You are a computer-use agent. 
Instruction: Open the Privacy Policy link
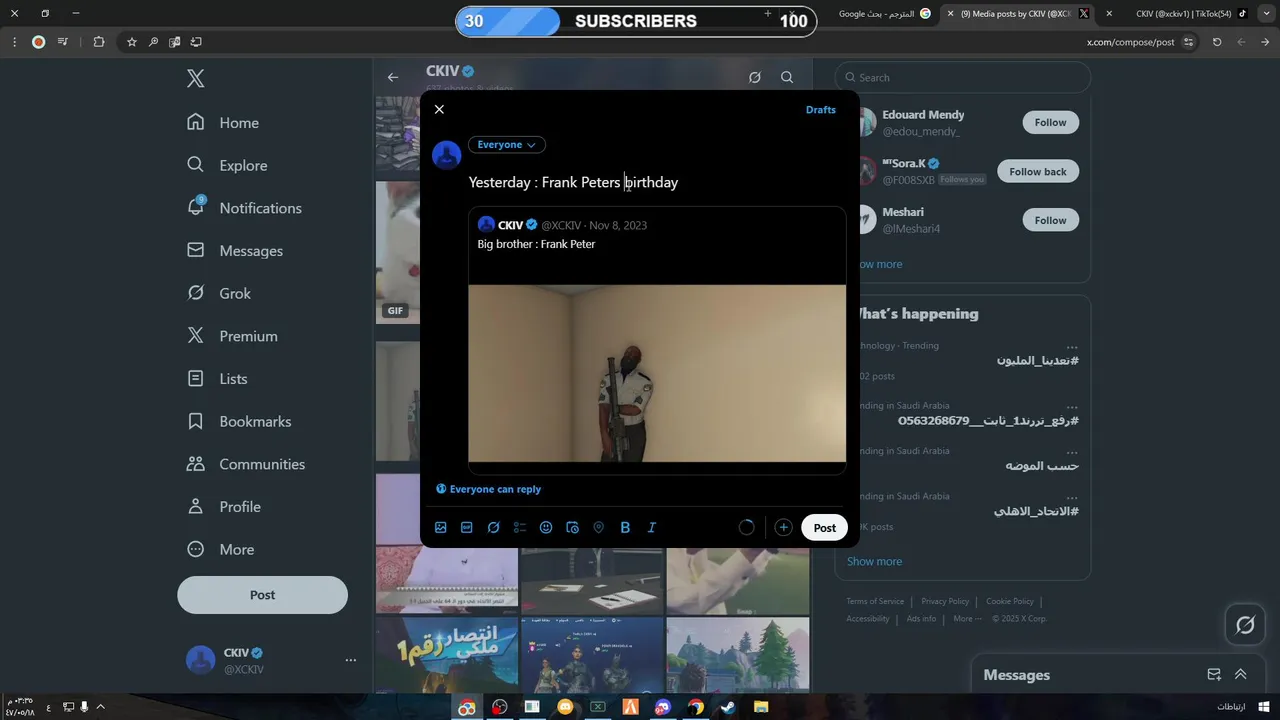tap(945, 601)
